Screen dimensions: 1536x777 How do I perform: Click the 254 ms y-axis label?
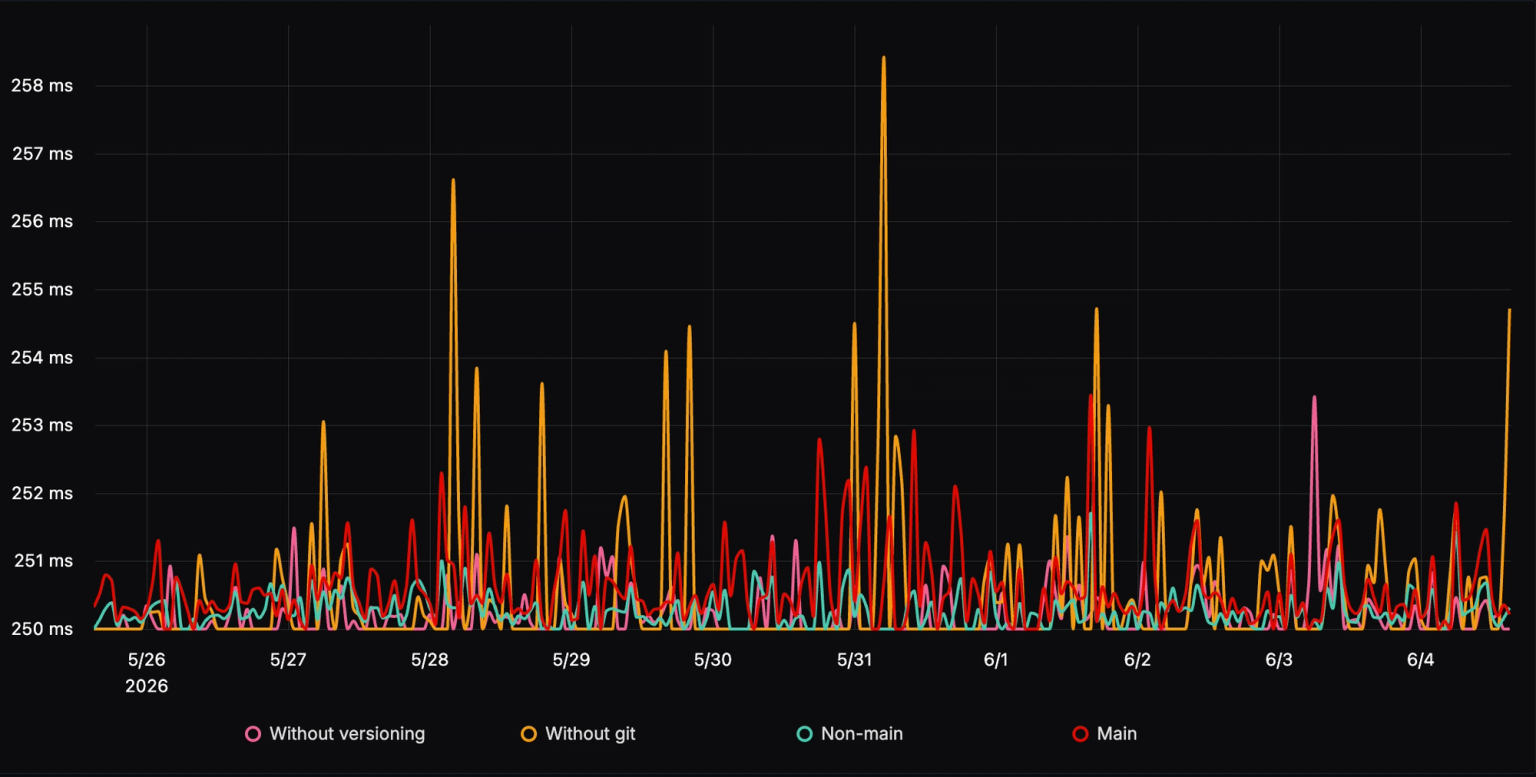(42, 358)
